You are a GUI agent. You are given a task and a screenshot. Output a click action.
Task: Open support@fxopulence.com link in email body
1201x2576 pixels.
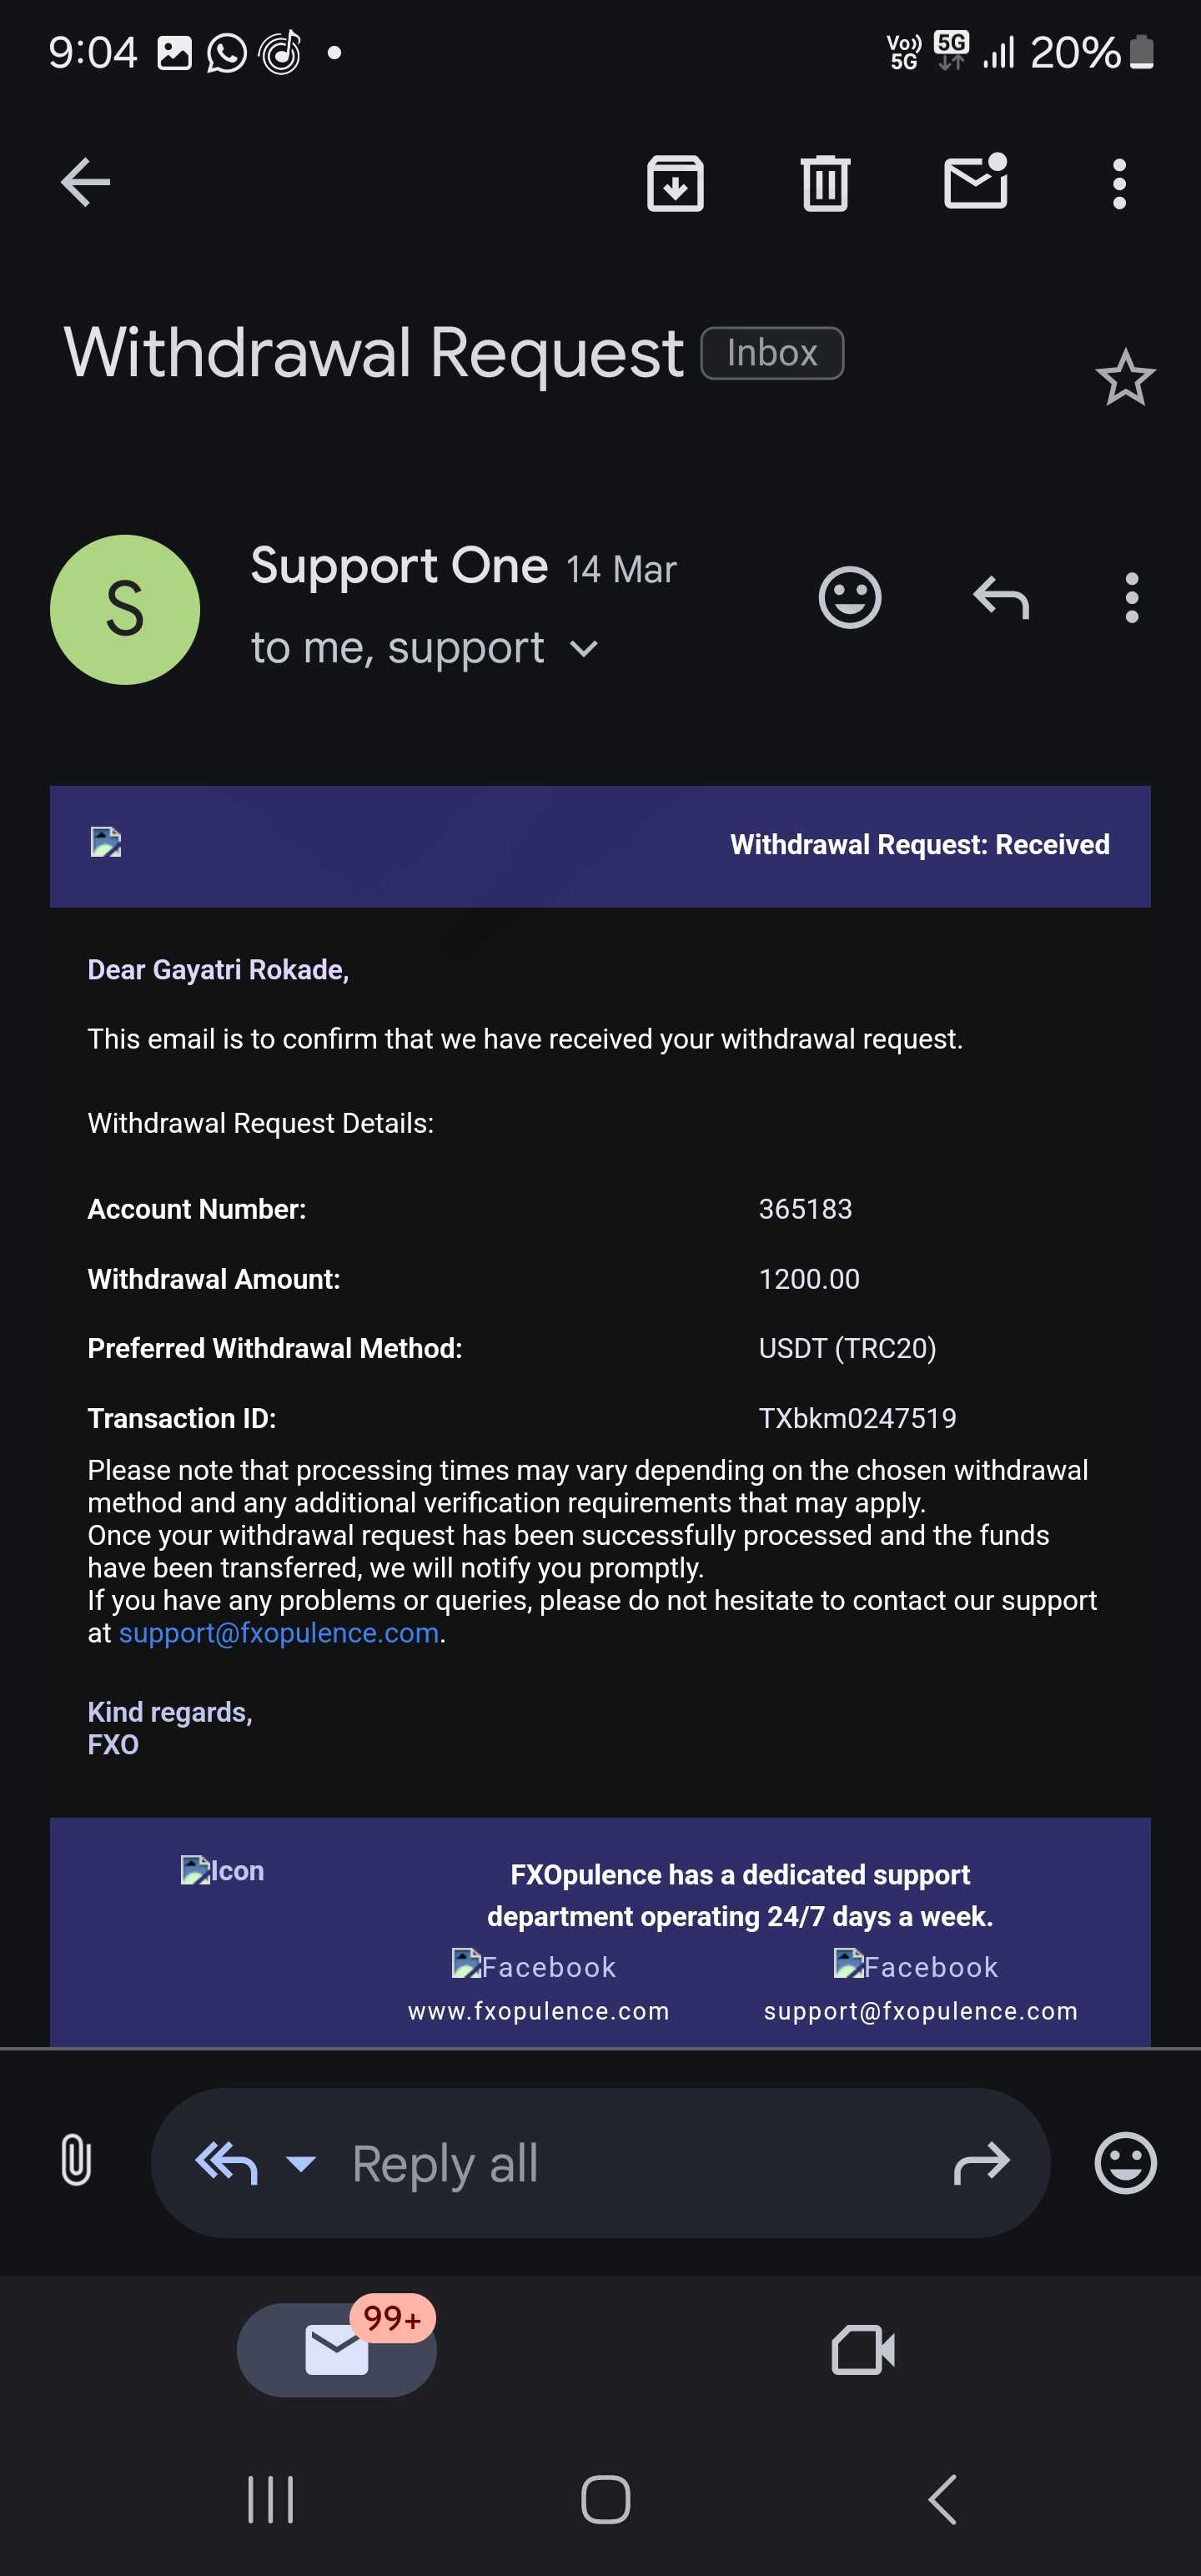(279, 1633)
